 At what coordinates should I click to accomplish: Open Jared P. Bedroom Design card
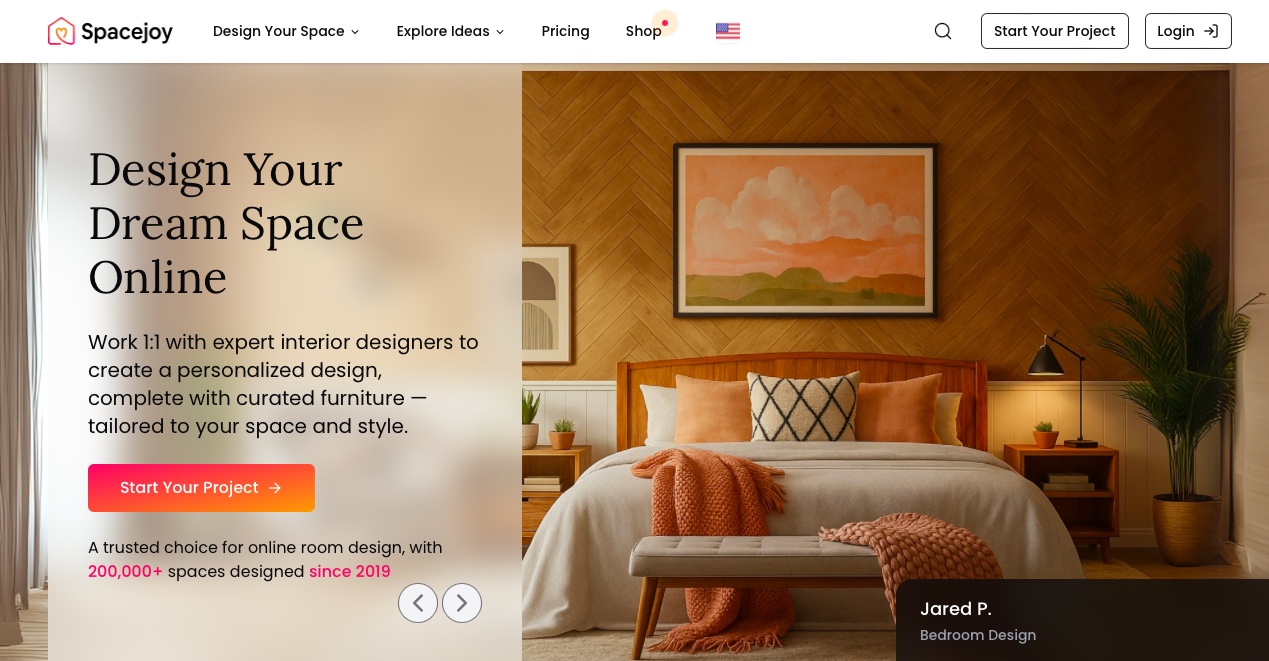pos(1082,620)
